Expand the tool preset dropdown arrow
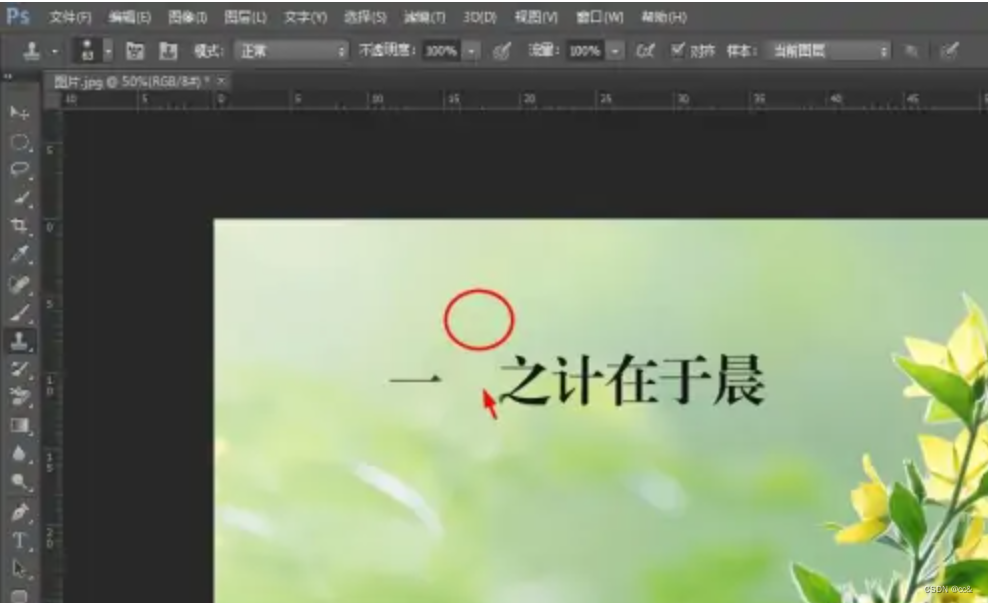988x603 pixels. 55,51
